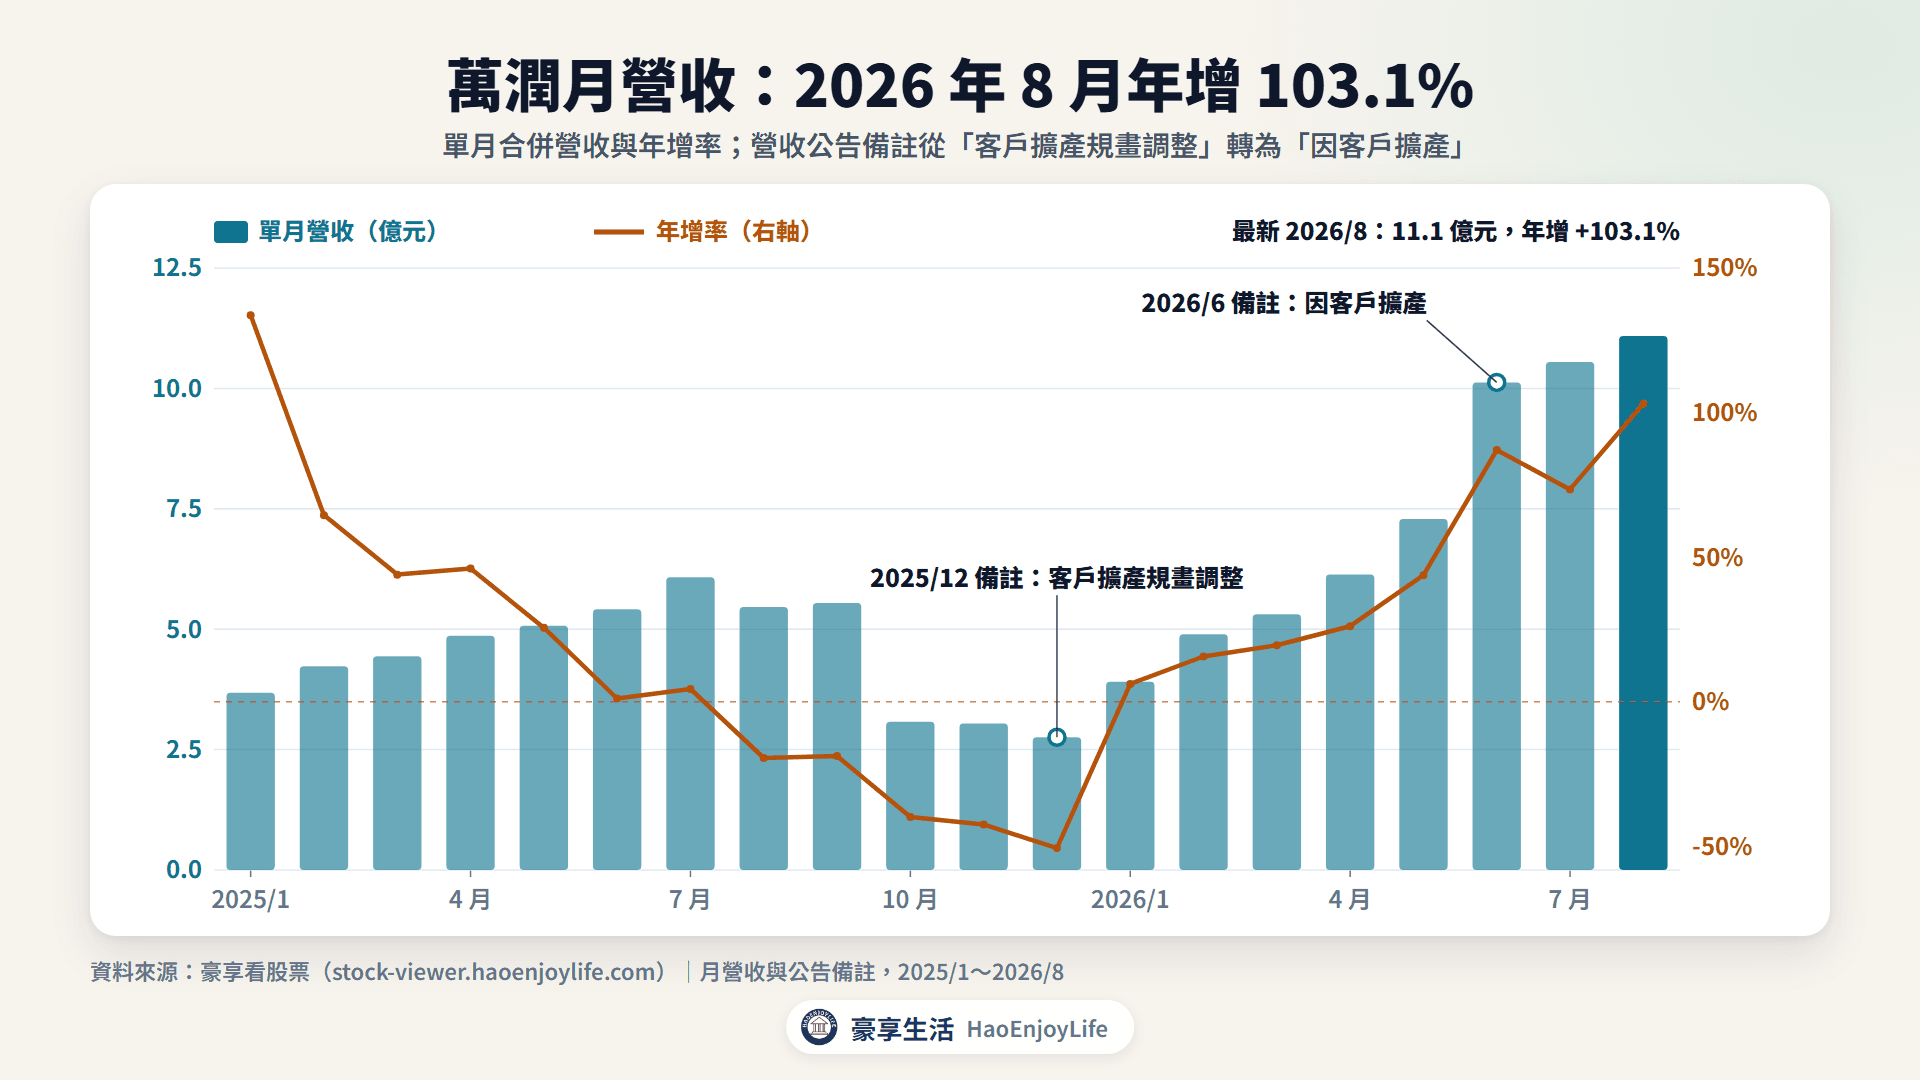Click the legend label 單月營收（億元）

click(348, 232)
